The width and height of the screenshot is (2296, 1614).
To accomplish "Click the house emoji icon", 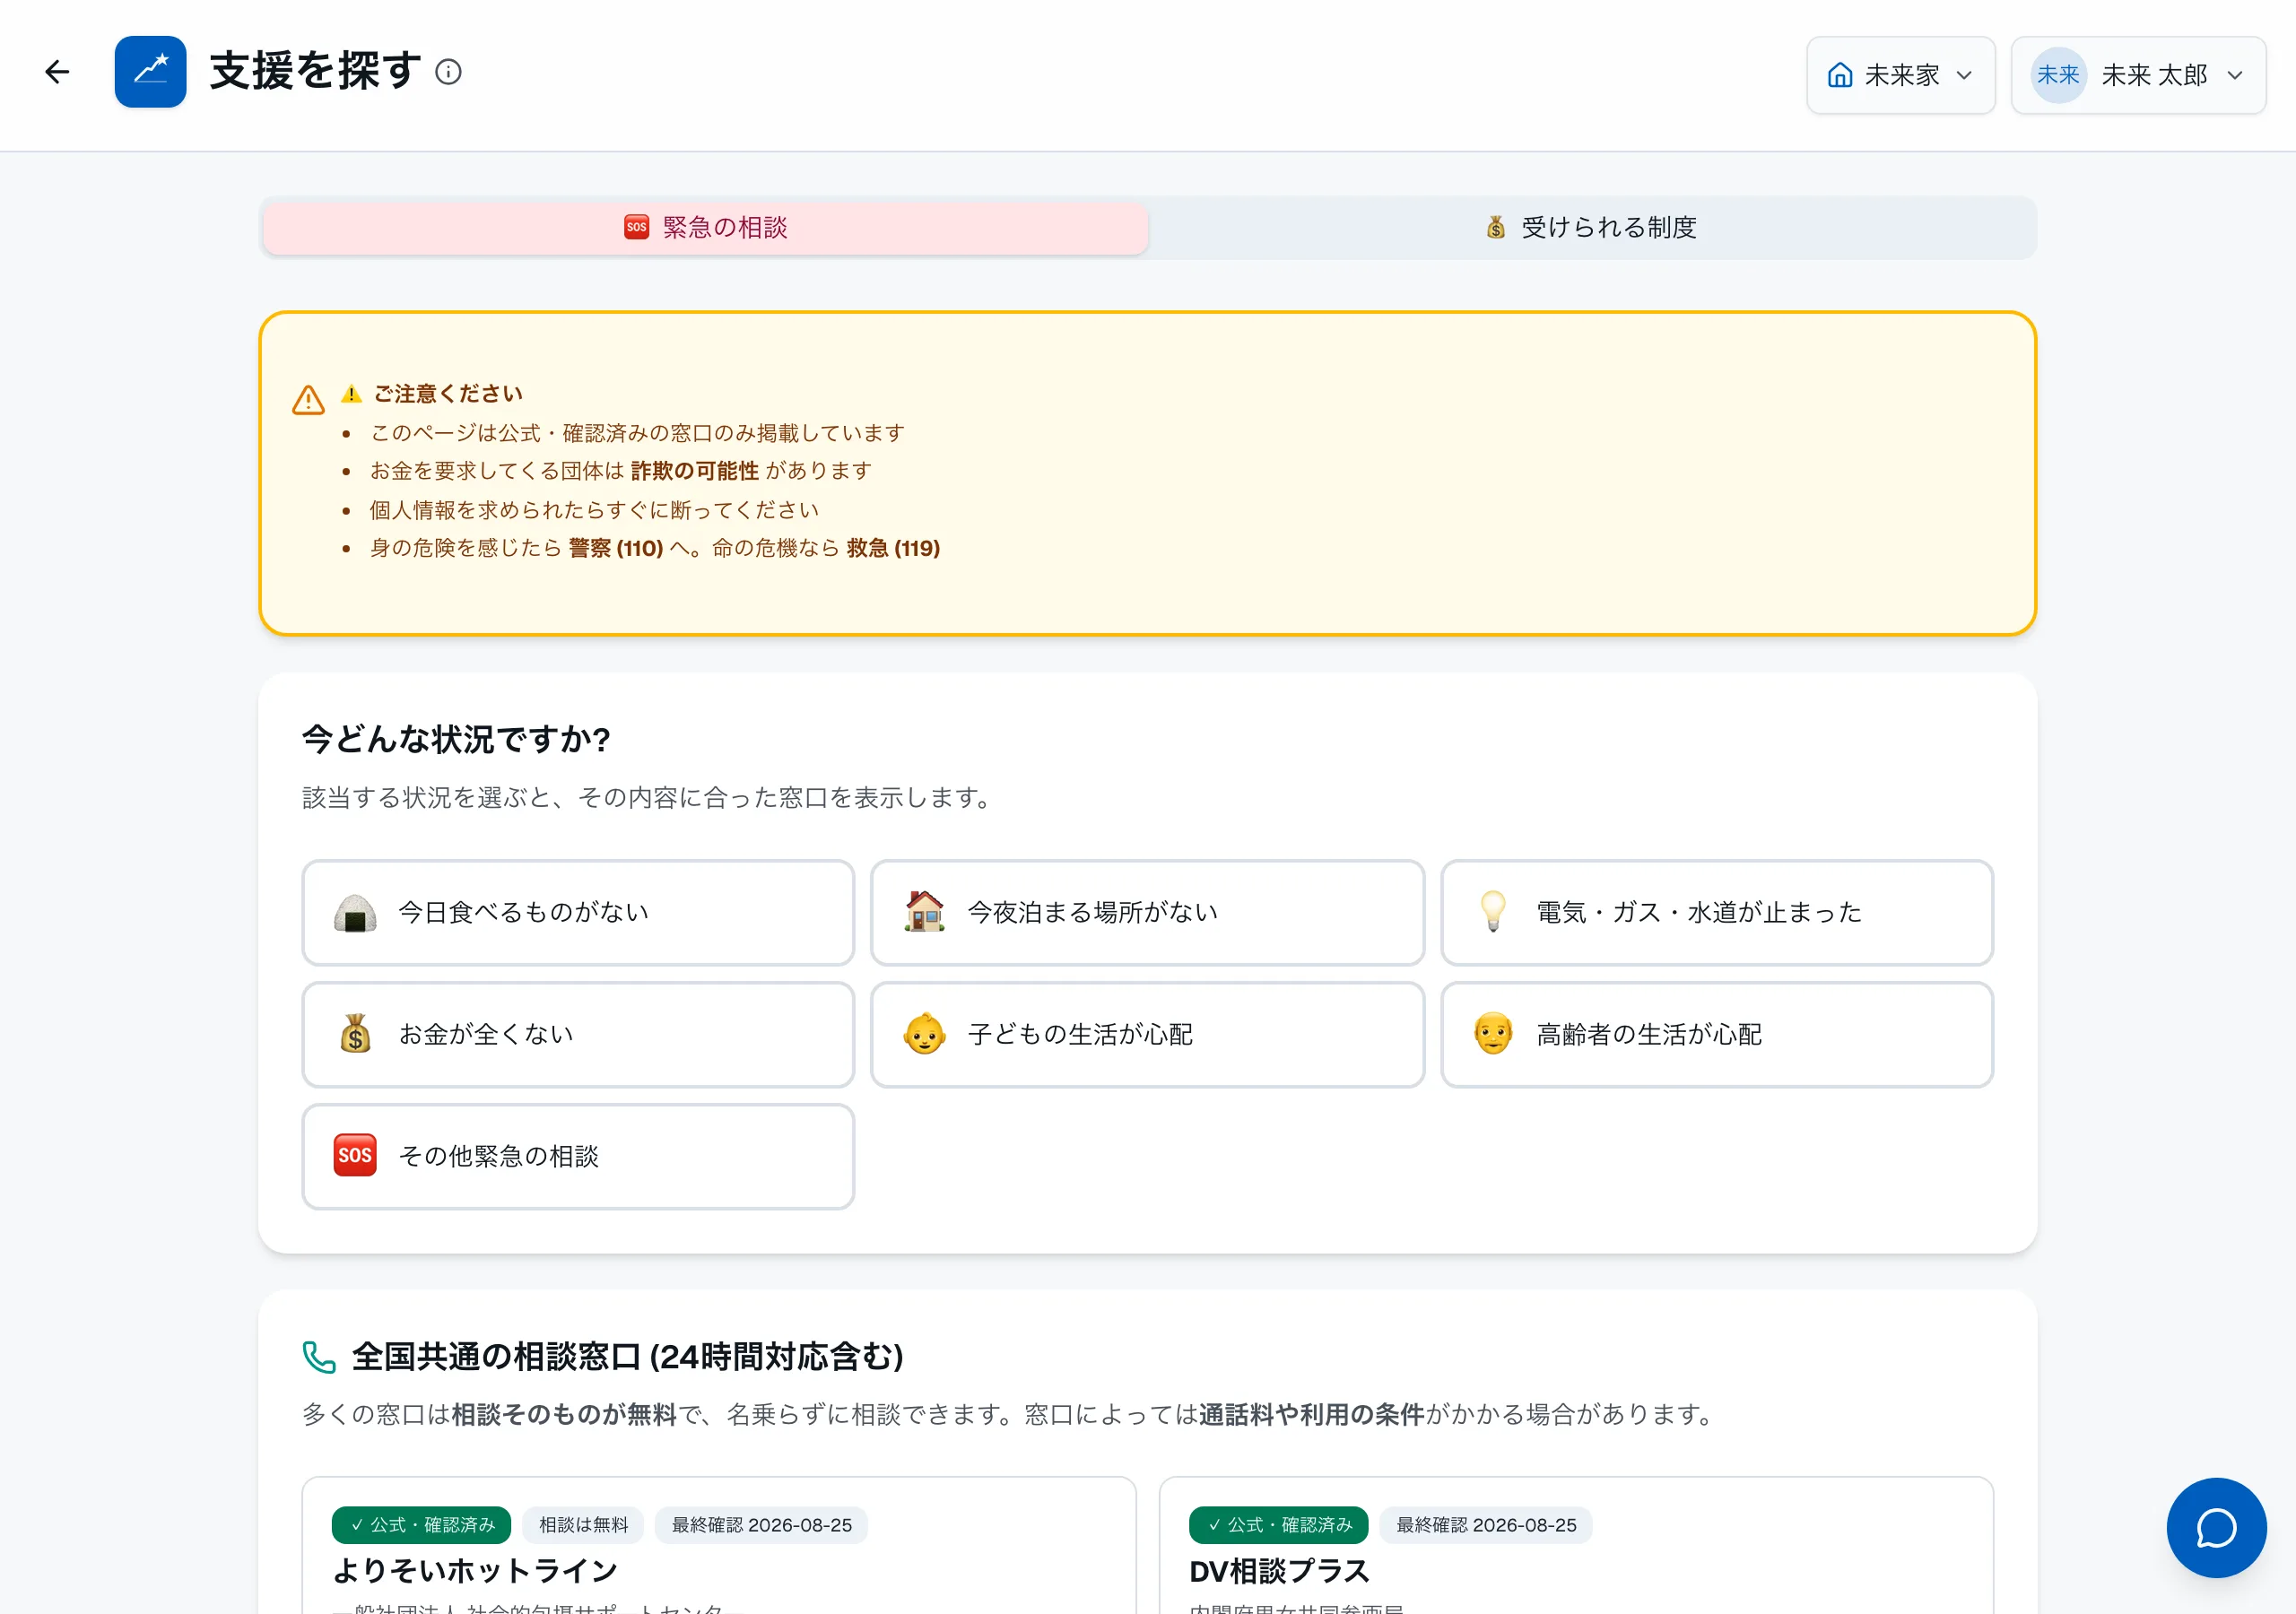I will pyautogui.click(x=924, y=912).
